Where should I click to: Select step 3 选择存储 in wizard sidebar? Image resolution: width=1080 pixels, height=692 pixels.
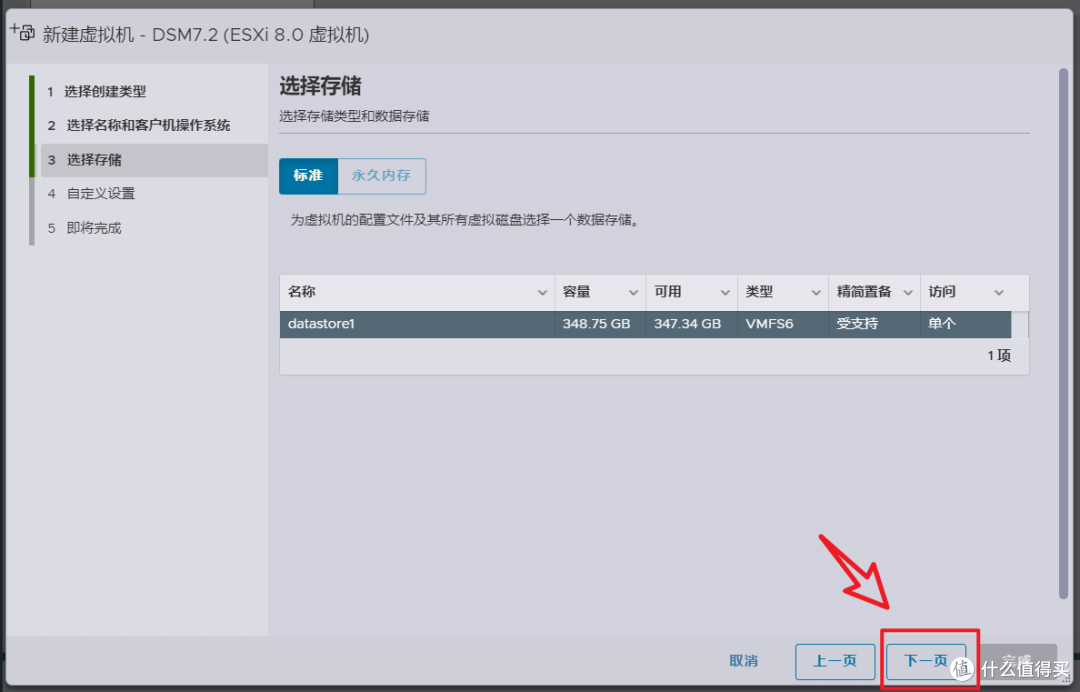click(x=154, y=160)
